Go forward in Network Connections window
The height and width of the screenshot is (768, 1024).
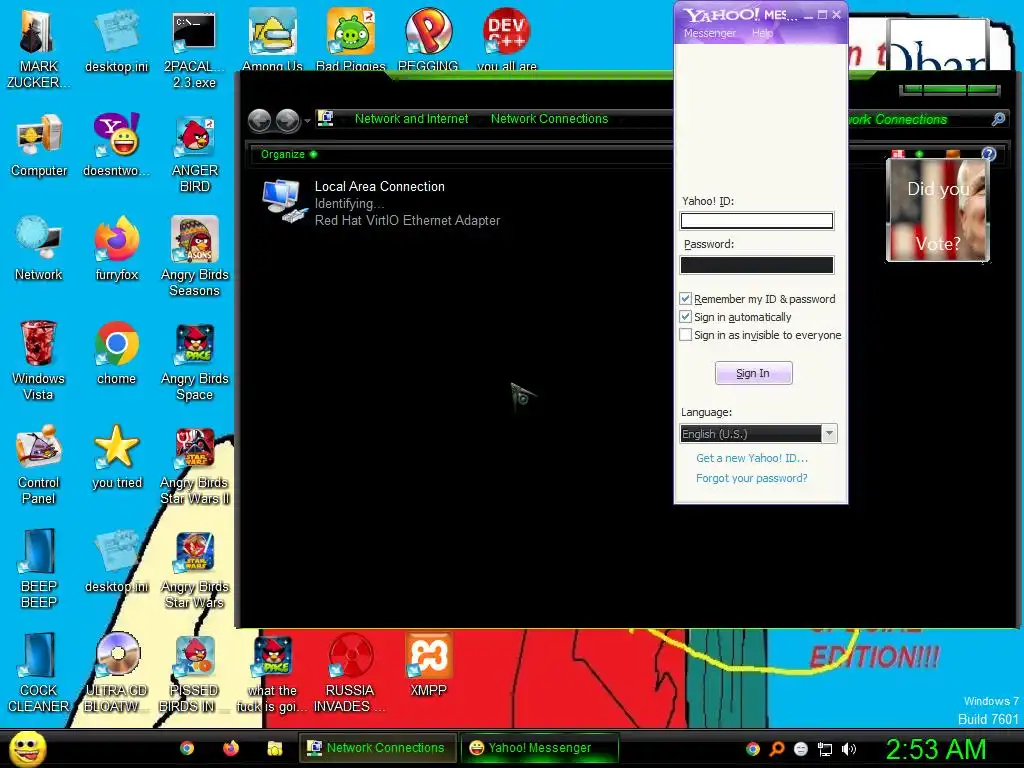[x=287, y=120]
